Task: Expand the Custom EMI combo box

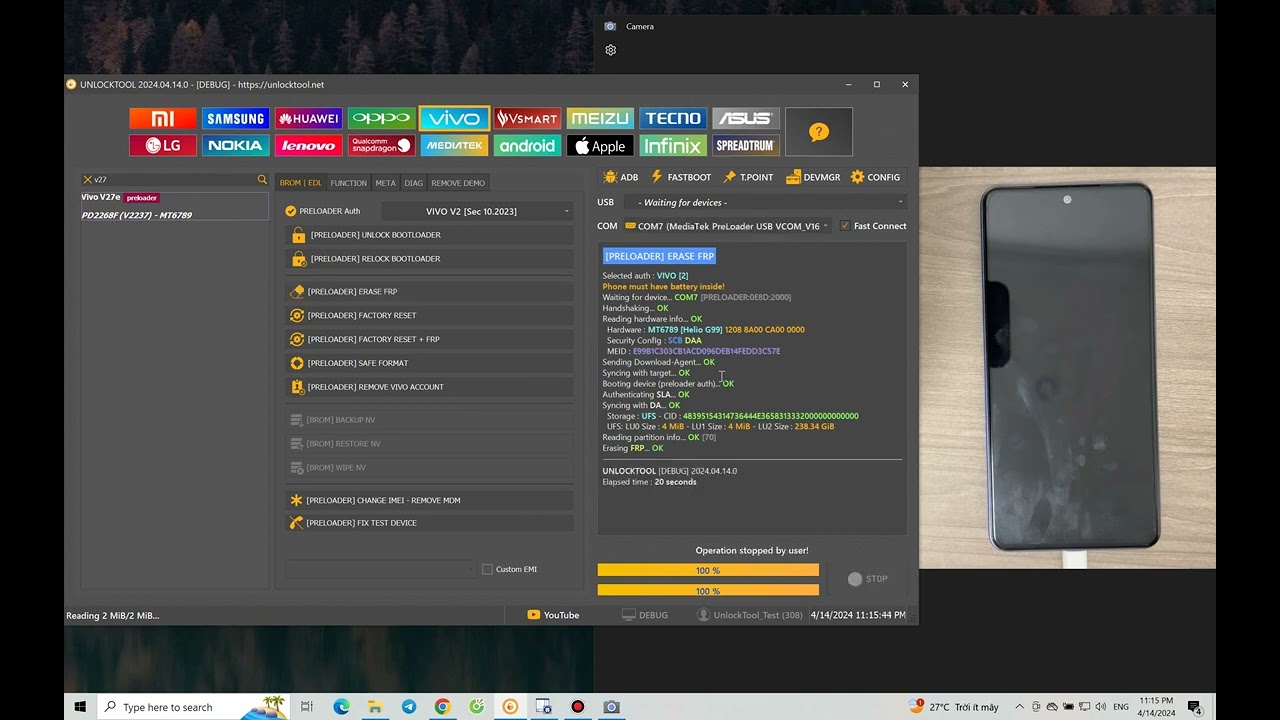Action: 381,569
